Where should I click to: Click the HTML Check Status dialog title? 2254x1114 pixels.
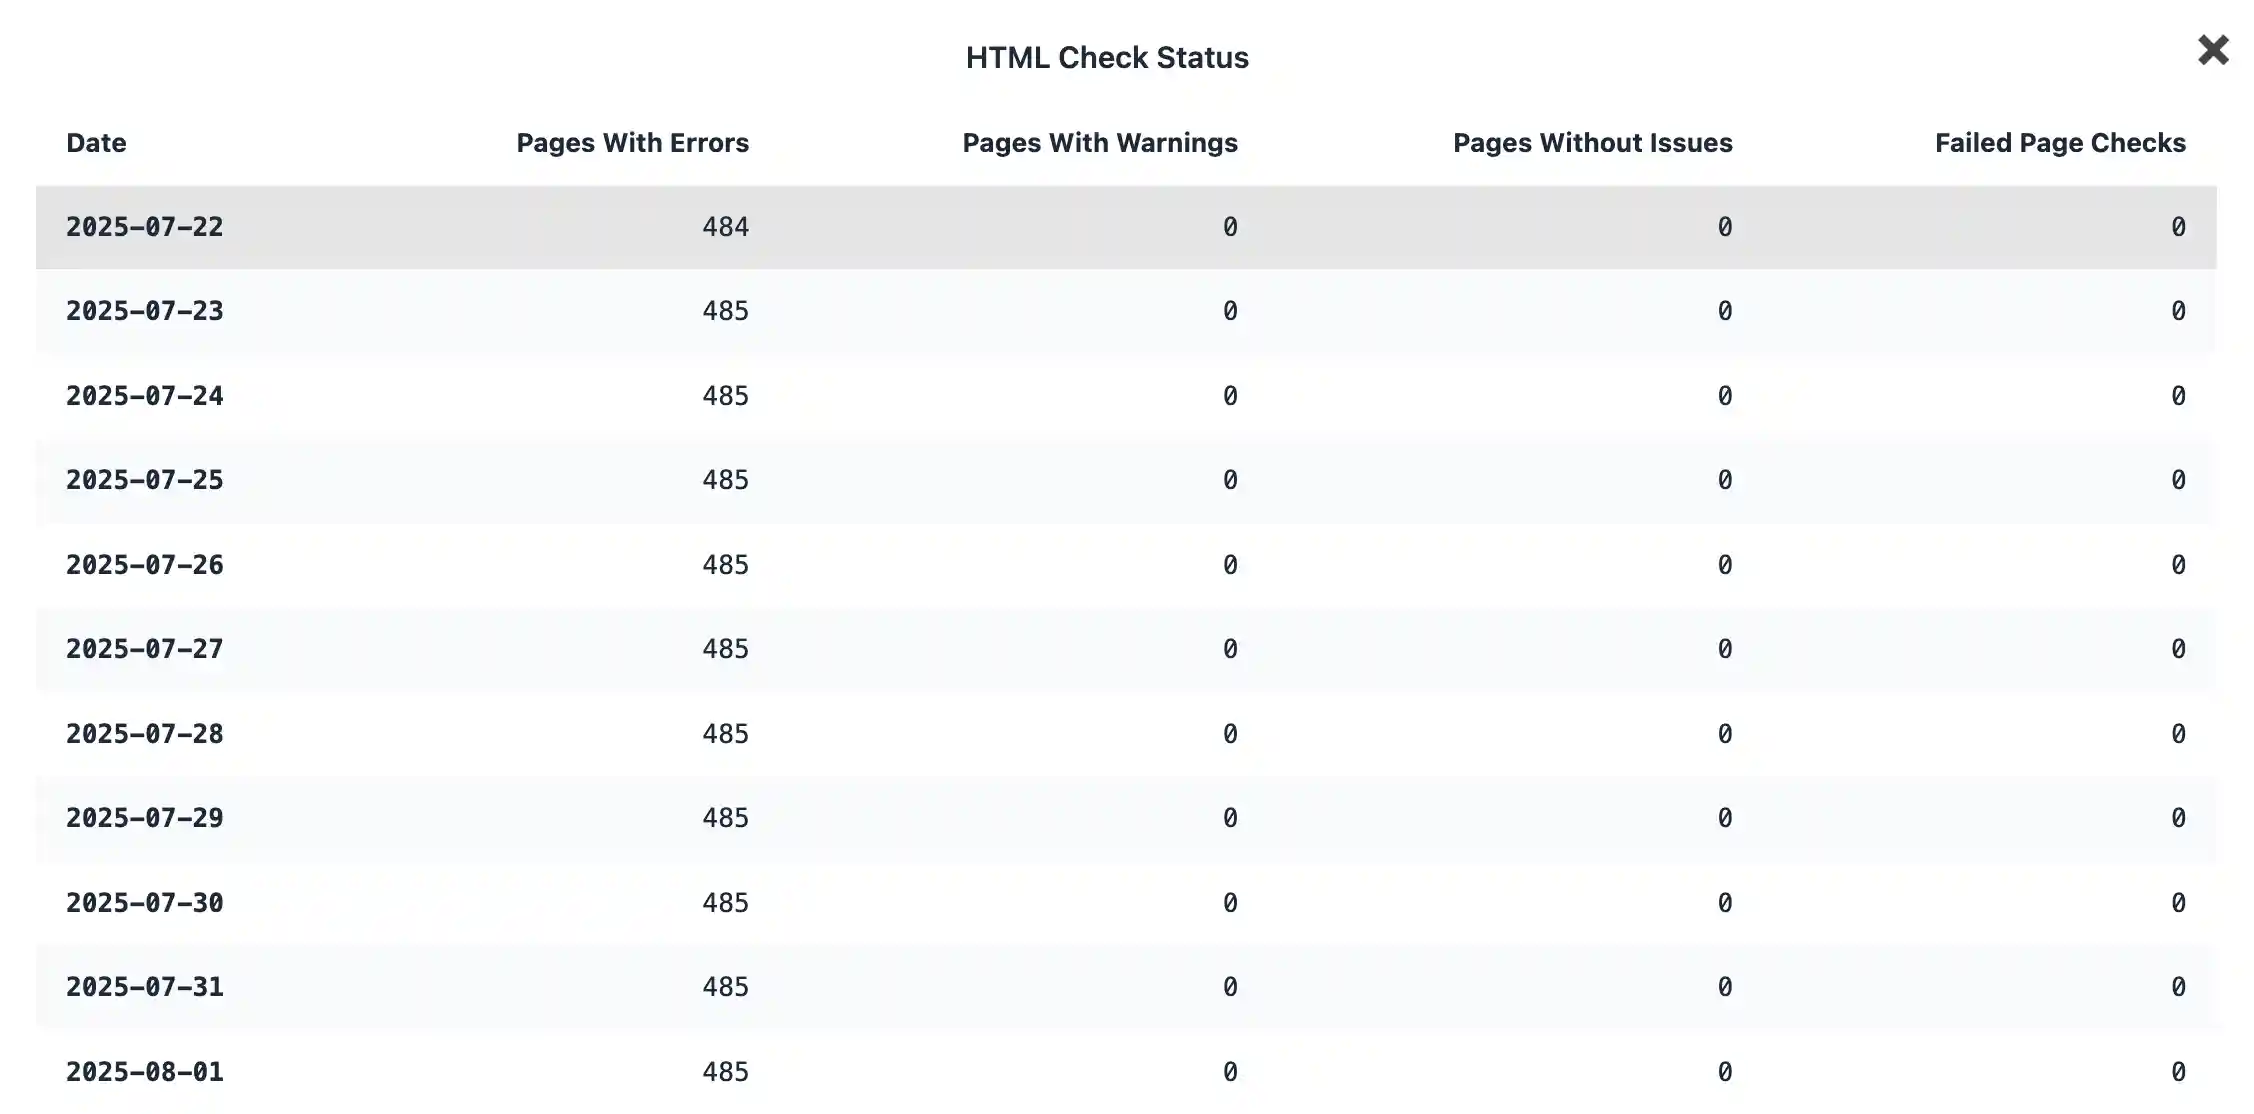click(1106, 57)
